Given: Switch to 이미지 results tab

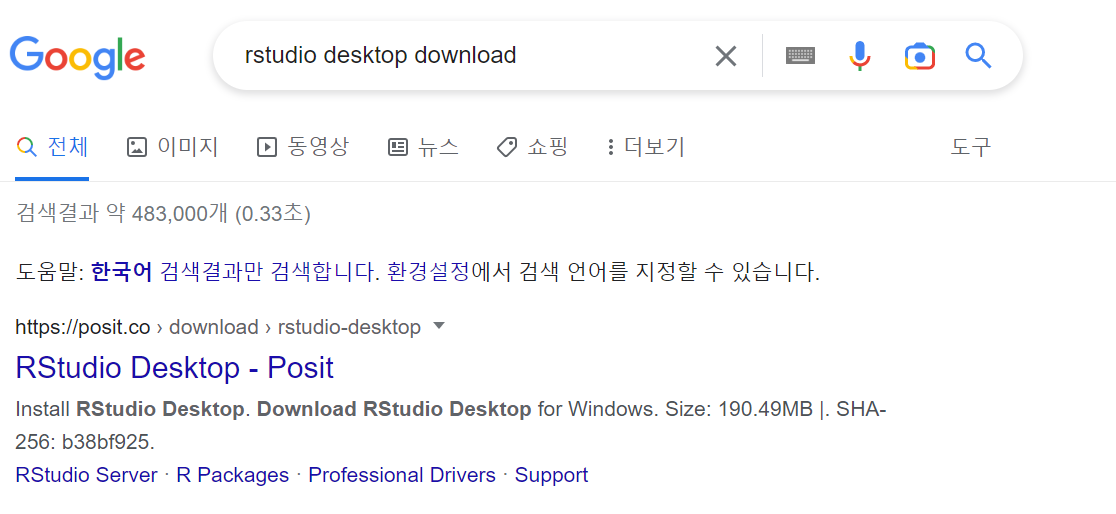Looking at the screenshot, I should tap(172, 147).
